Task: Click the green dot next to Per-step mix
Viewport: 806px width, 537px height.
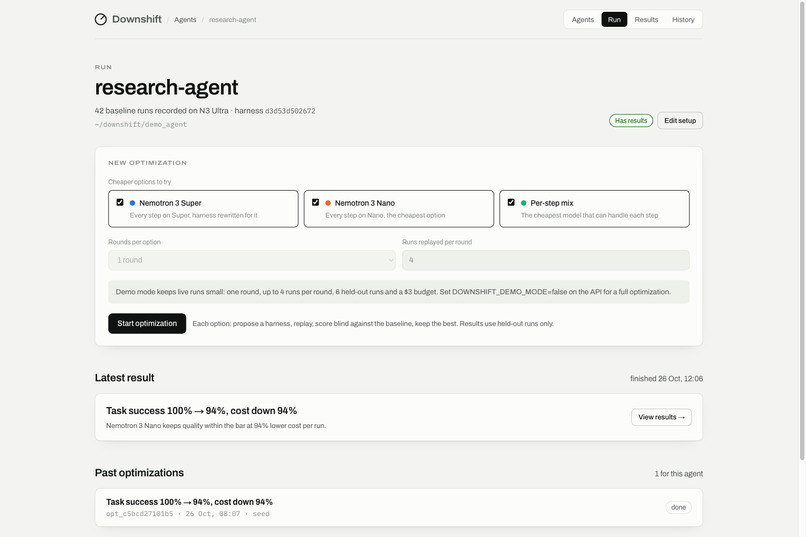Action: coord(523,203)
